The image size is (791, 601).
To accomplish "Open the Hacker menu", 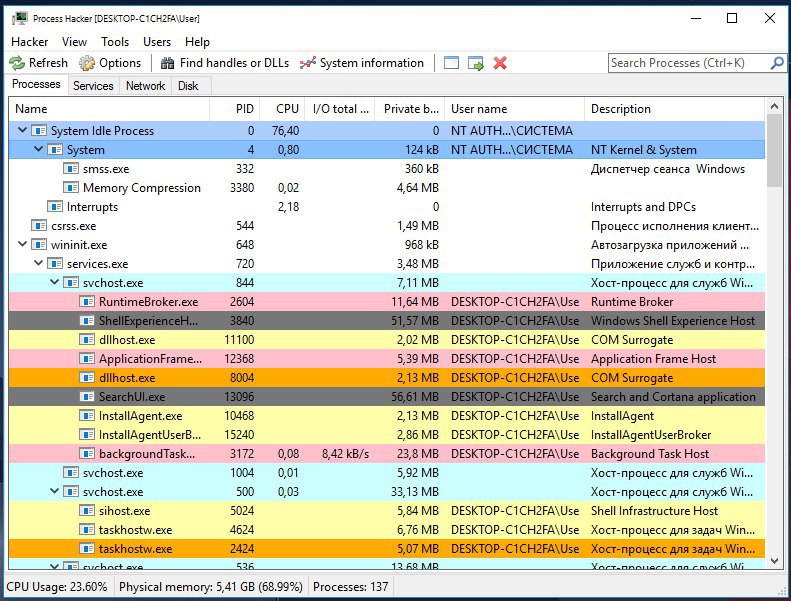I will [30, 42].
